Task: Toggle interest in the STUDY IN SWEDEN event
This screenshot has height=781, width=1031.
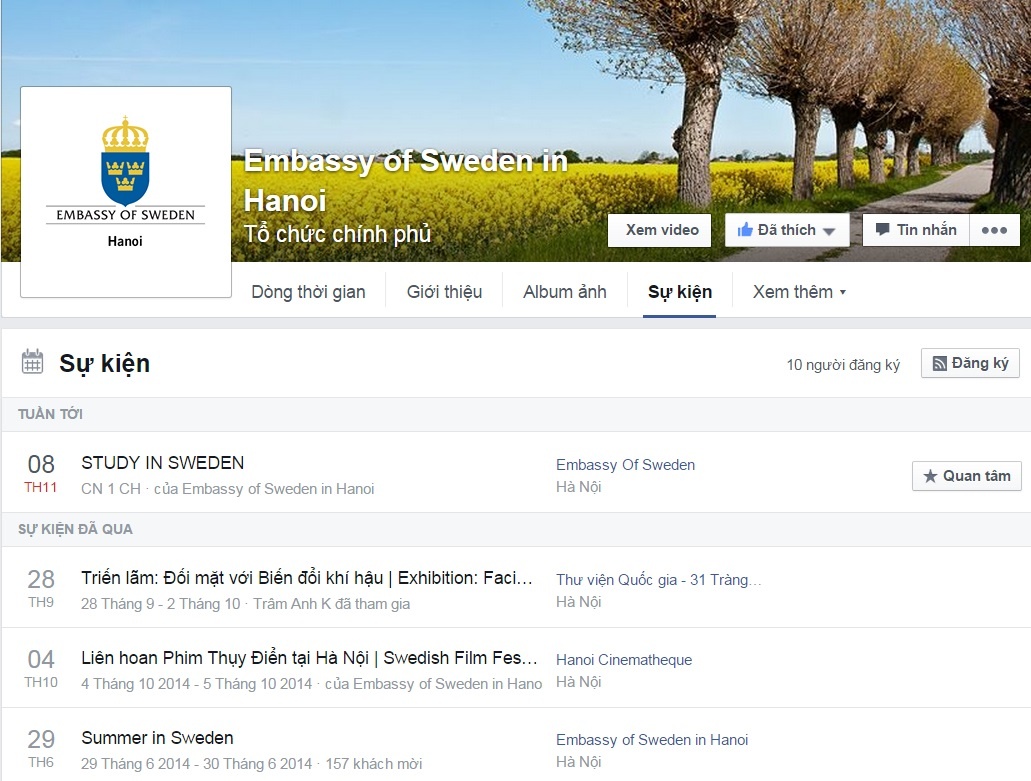Action: 966,476
